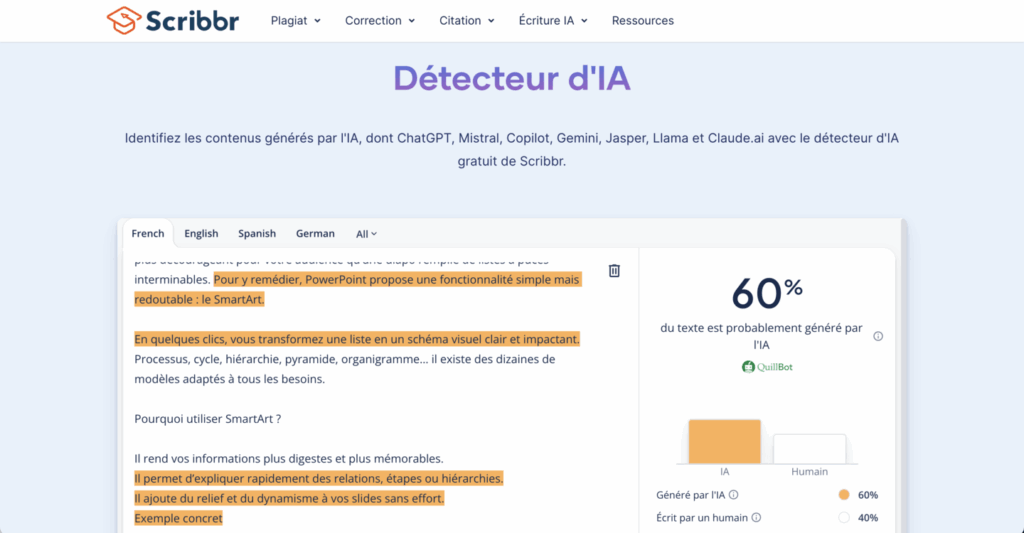Click the QuillBot logo
The image size is (1024, 533).
click(767, 367)
